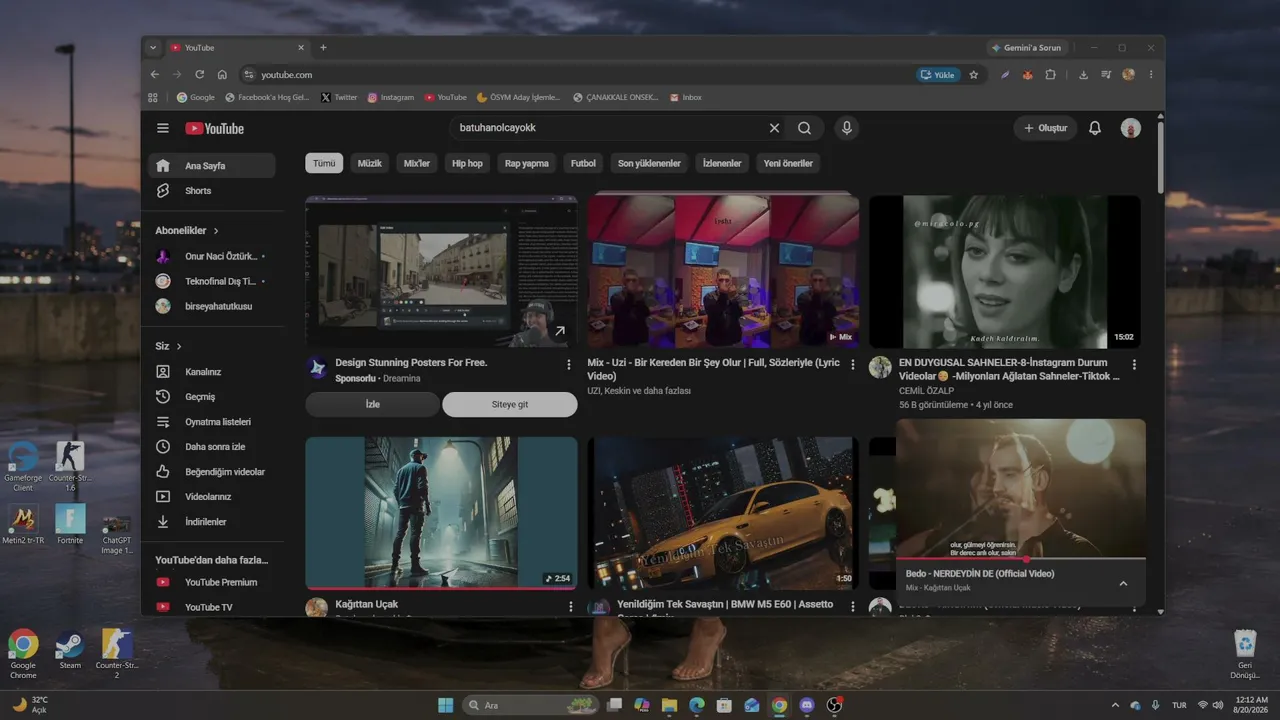
Task: Select the Rap yapma filter chip
Action: tap(527, 163)
